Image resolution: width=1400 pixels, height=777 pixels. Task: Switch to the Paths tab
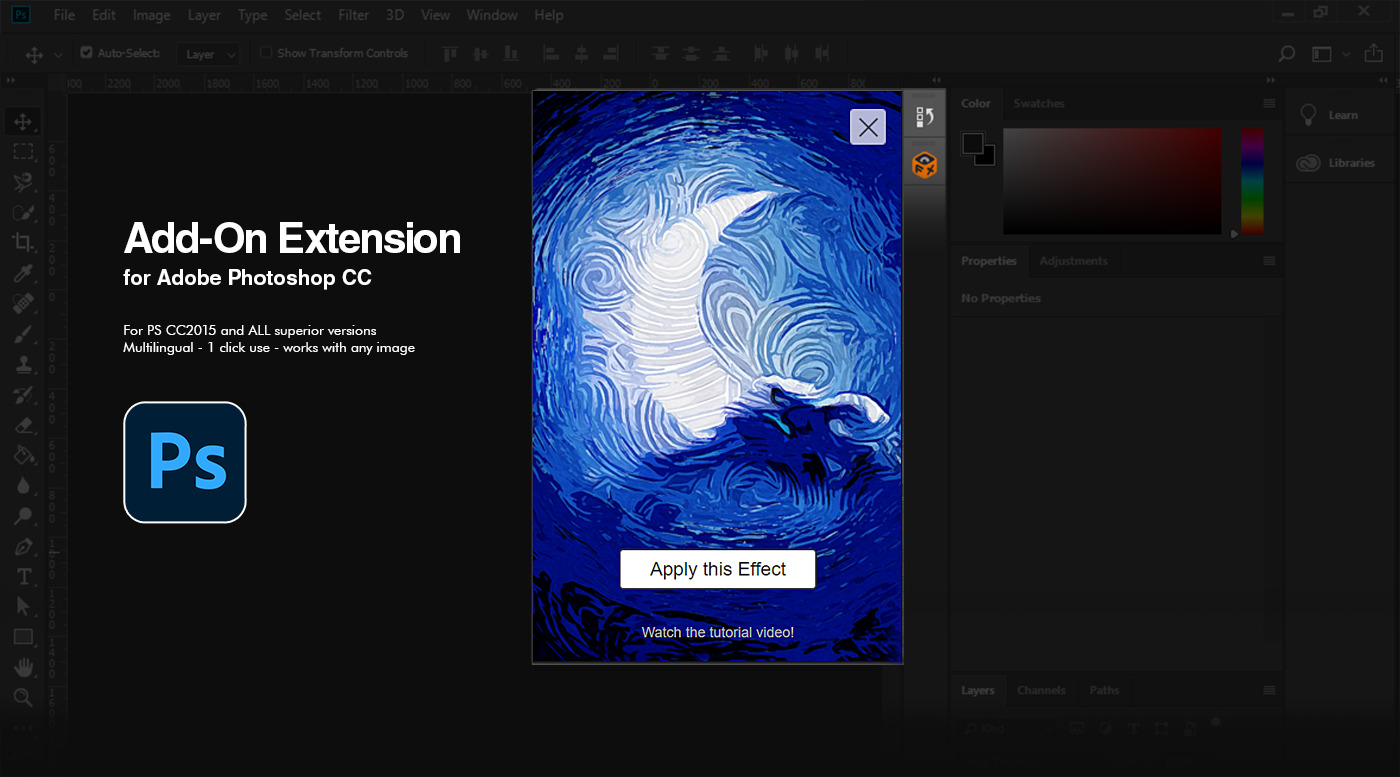point(1104,690)
